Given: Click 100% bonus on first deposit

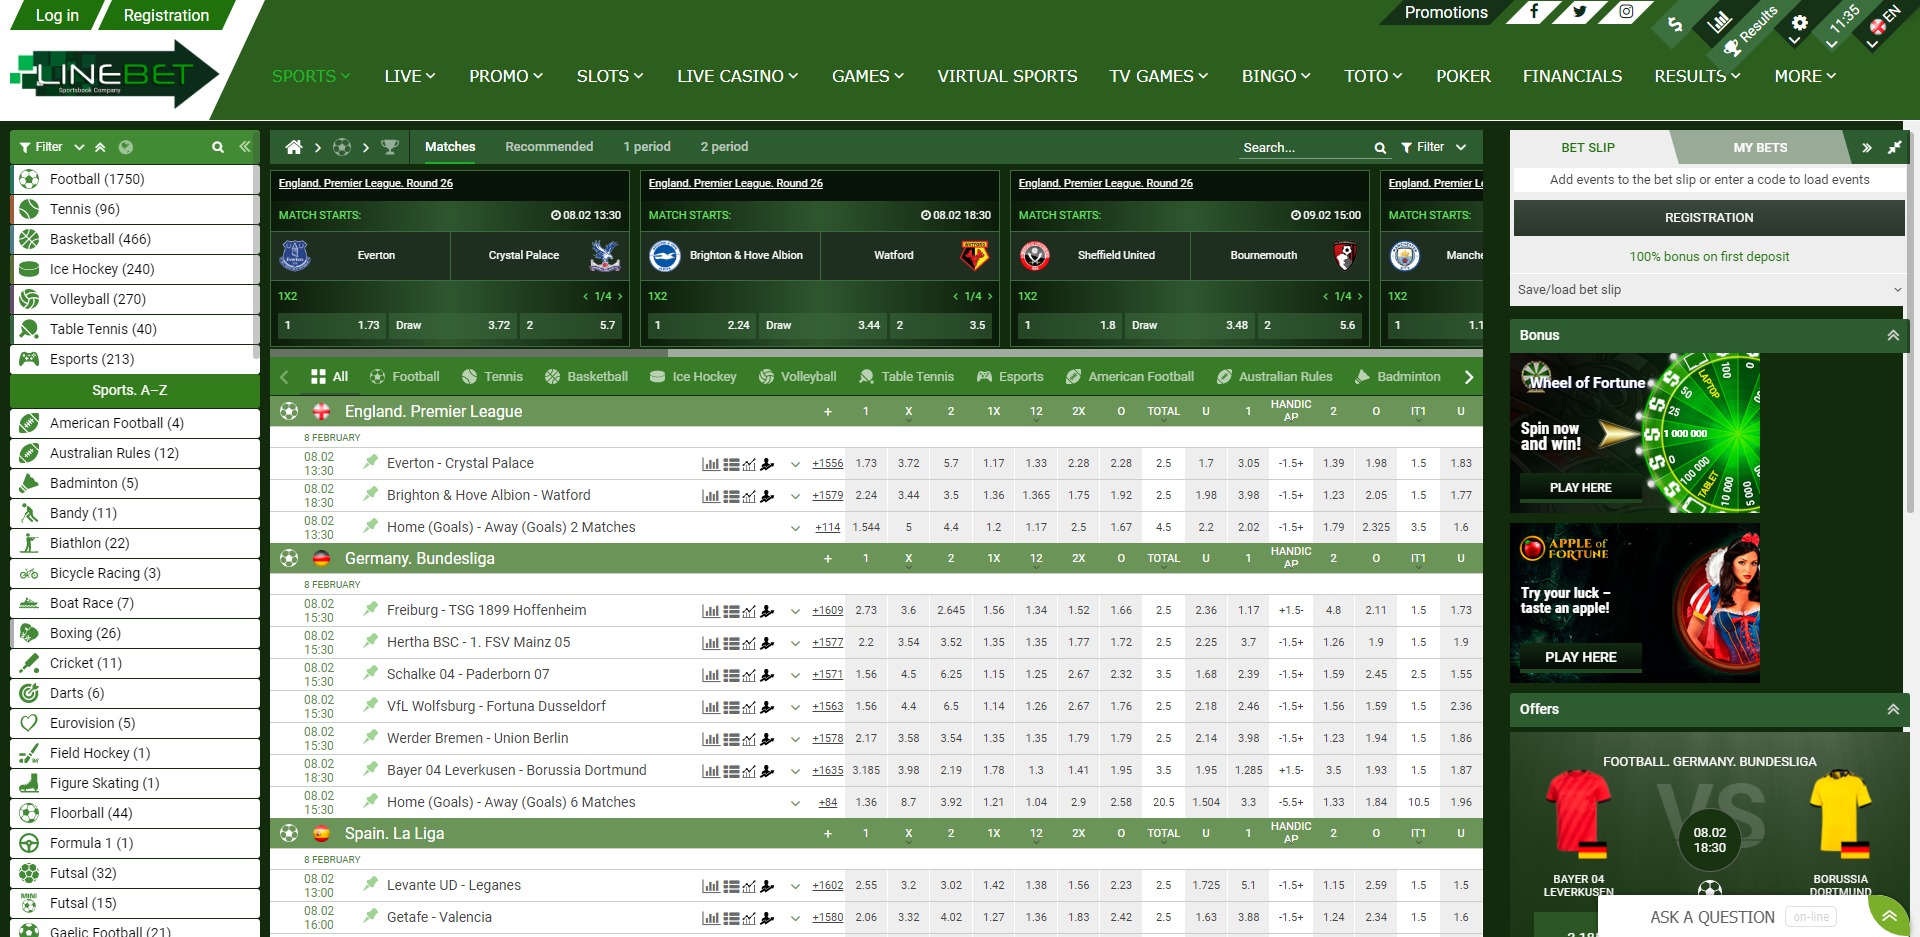Looking at the screenshot, I should tap(1709, 257).
